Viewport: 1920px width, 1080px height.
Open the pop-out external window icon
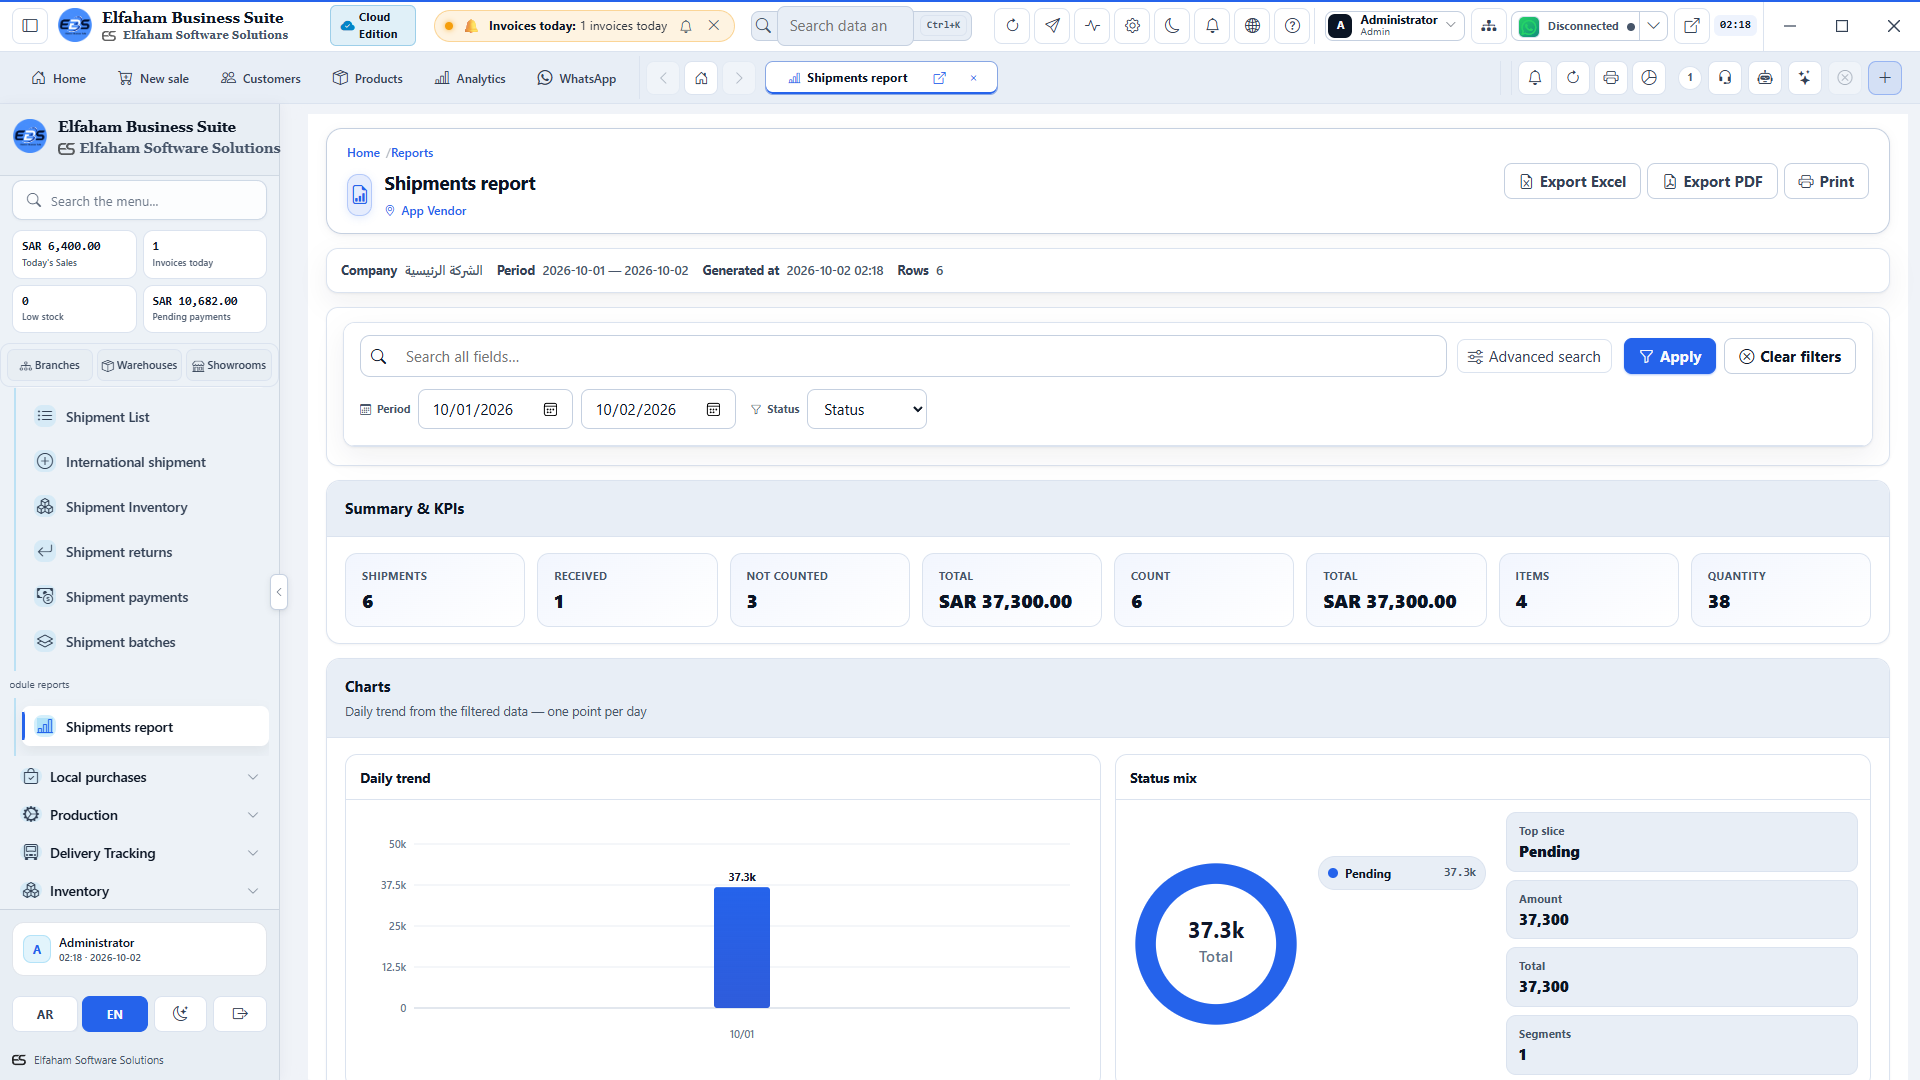tap(1691, 26)
